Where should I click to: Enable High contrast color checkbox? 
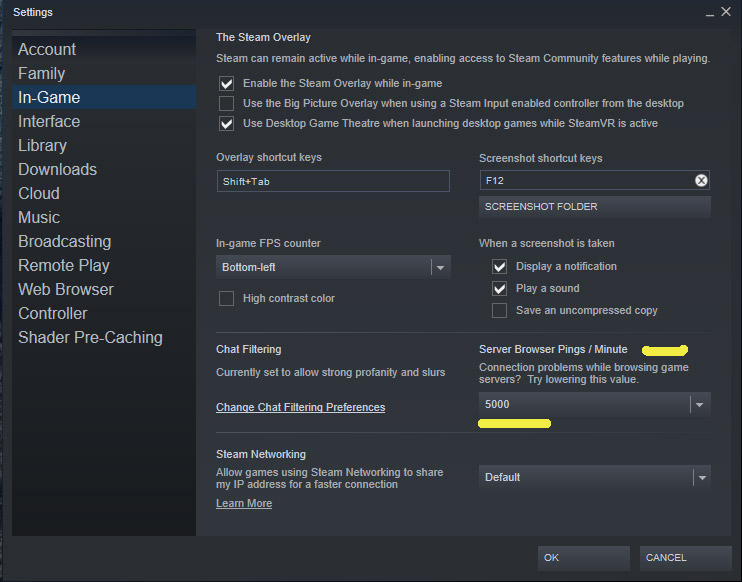click(226, 299)
